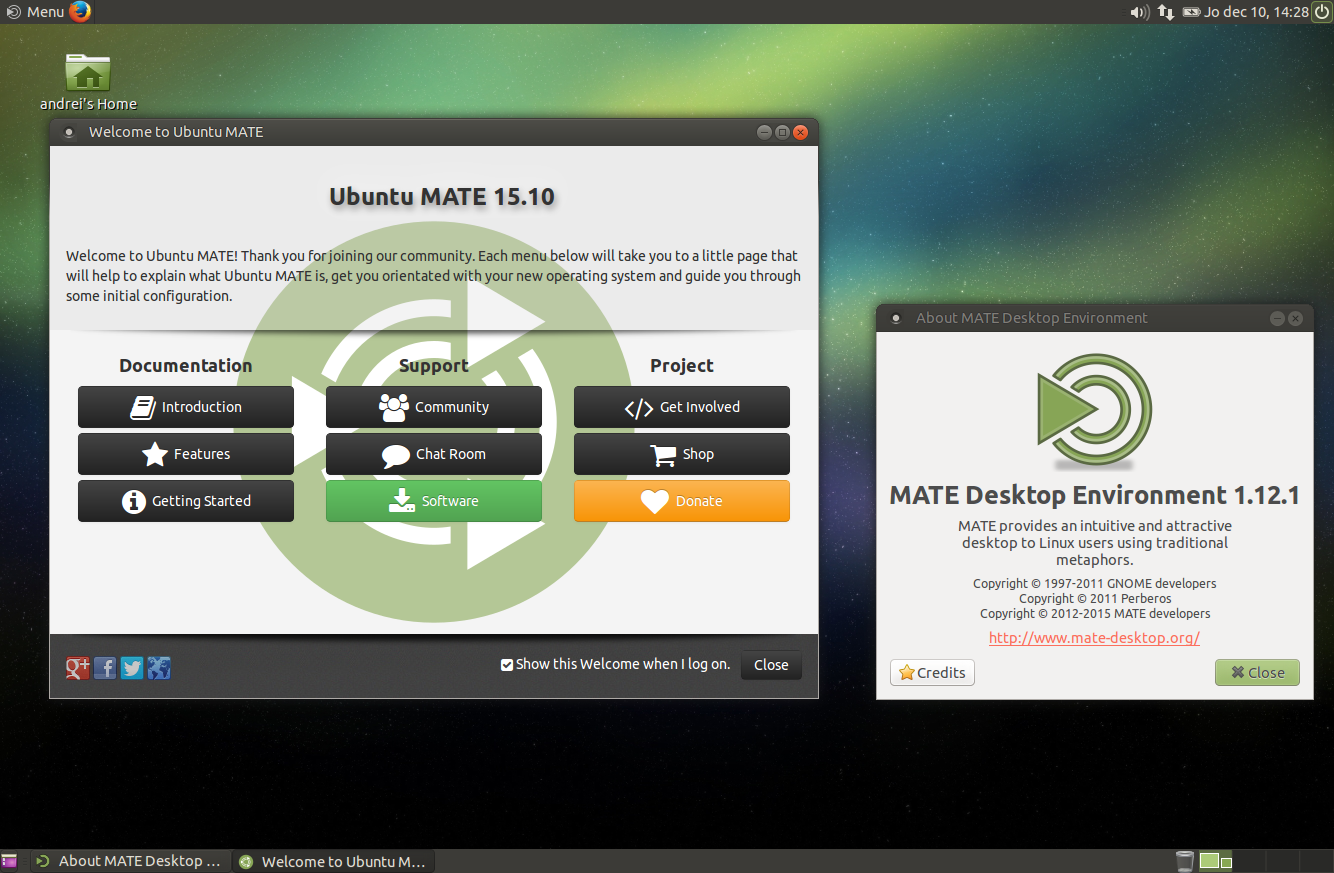Click the Copyright 1997-2011 GNOME developers line
Image resolution: width=1334 pixels, height=873 pixels.
[x=1095, y=584]
